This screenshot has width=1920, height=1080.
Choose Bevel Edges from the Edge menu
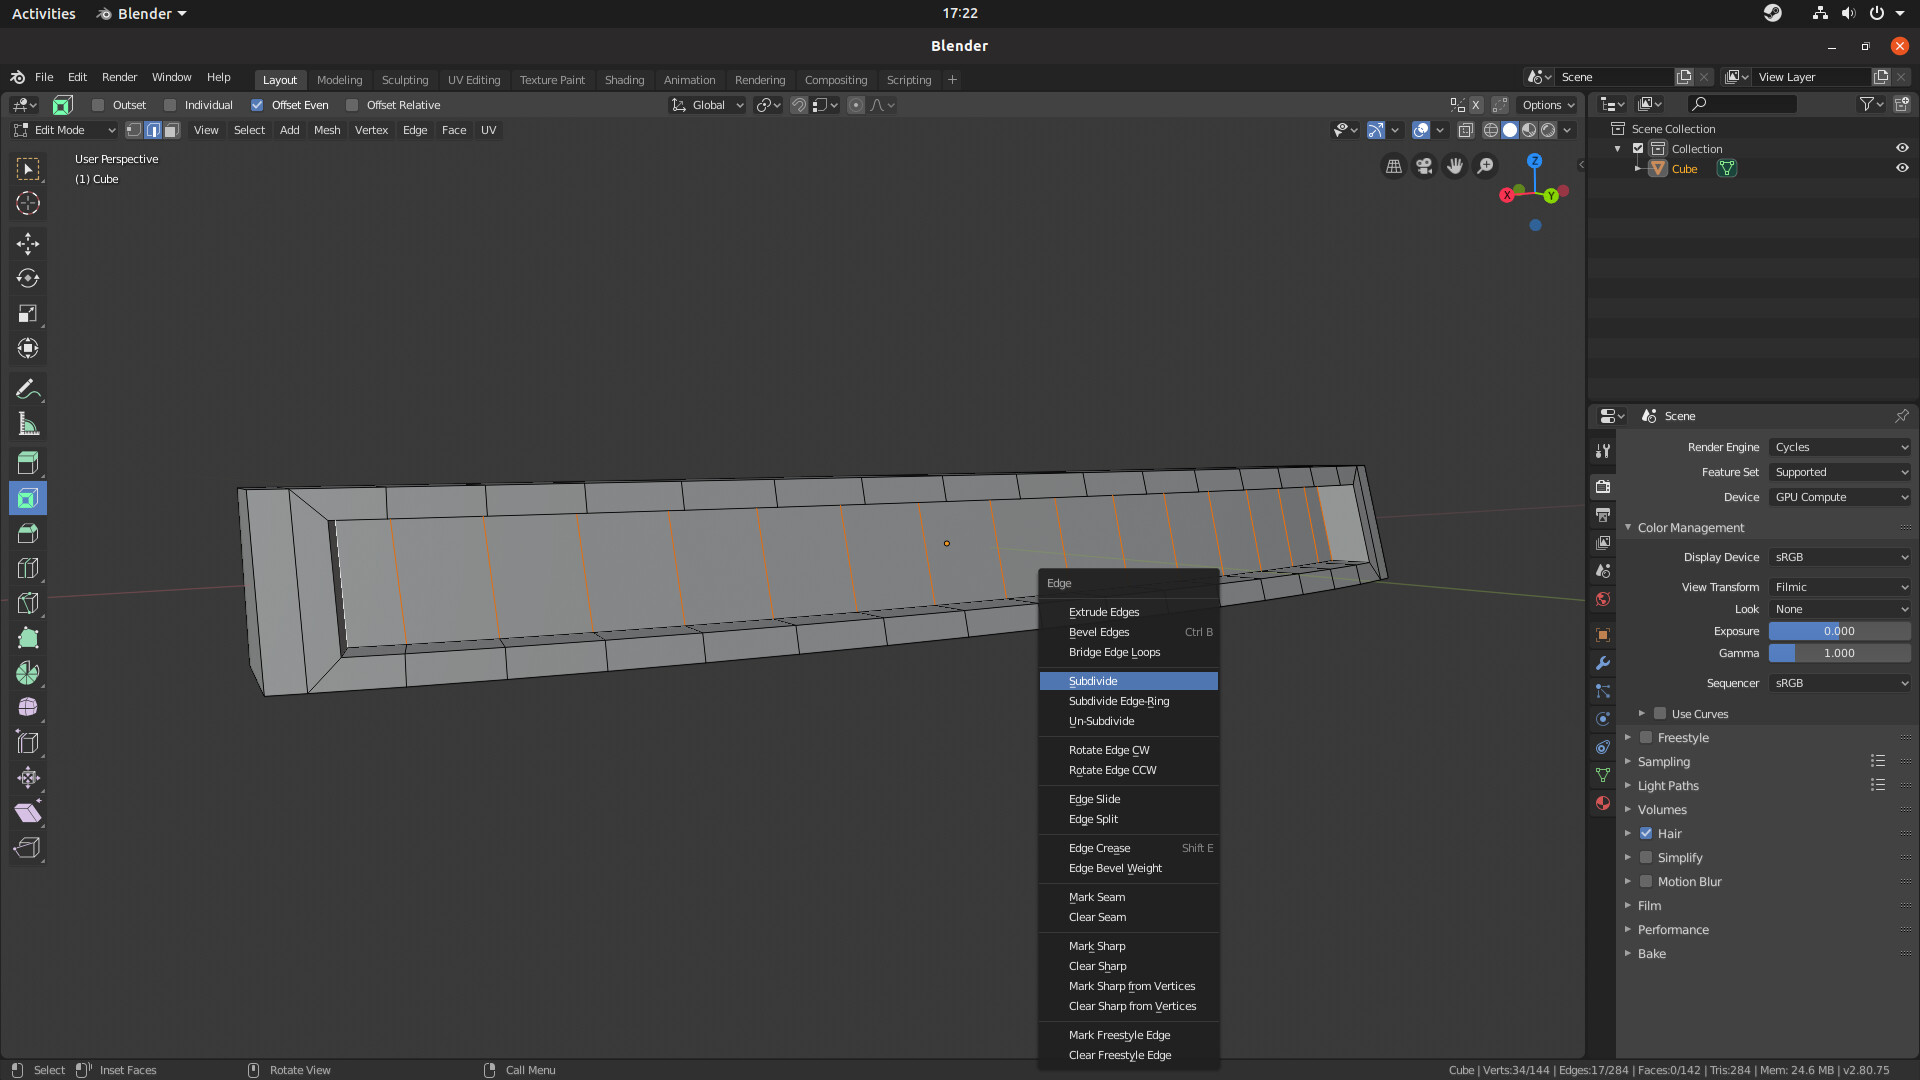pyautogui.click(x=1129, y=632)
